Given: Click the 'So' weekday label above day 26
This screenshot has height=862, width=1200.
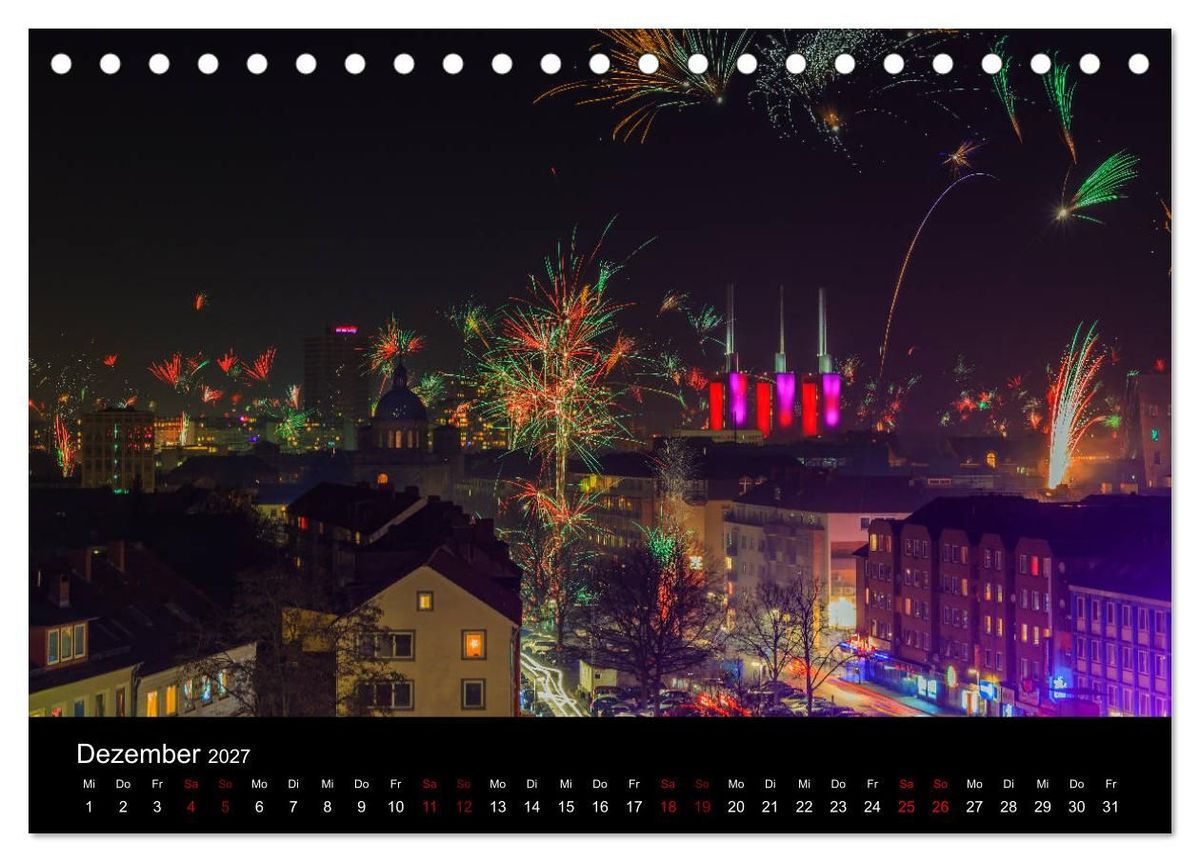Looking at the screenshot, I should (x=940, y=784).
